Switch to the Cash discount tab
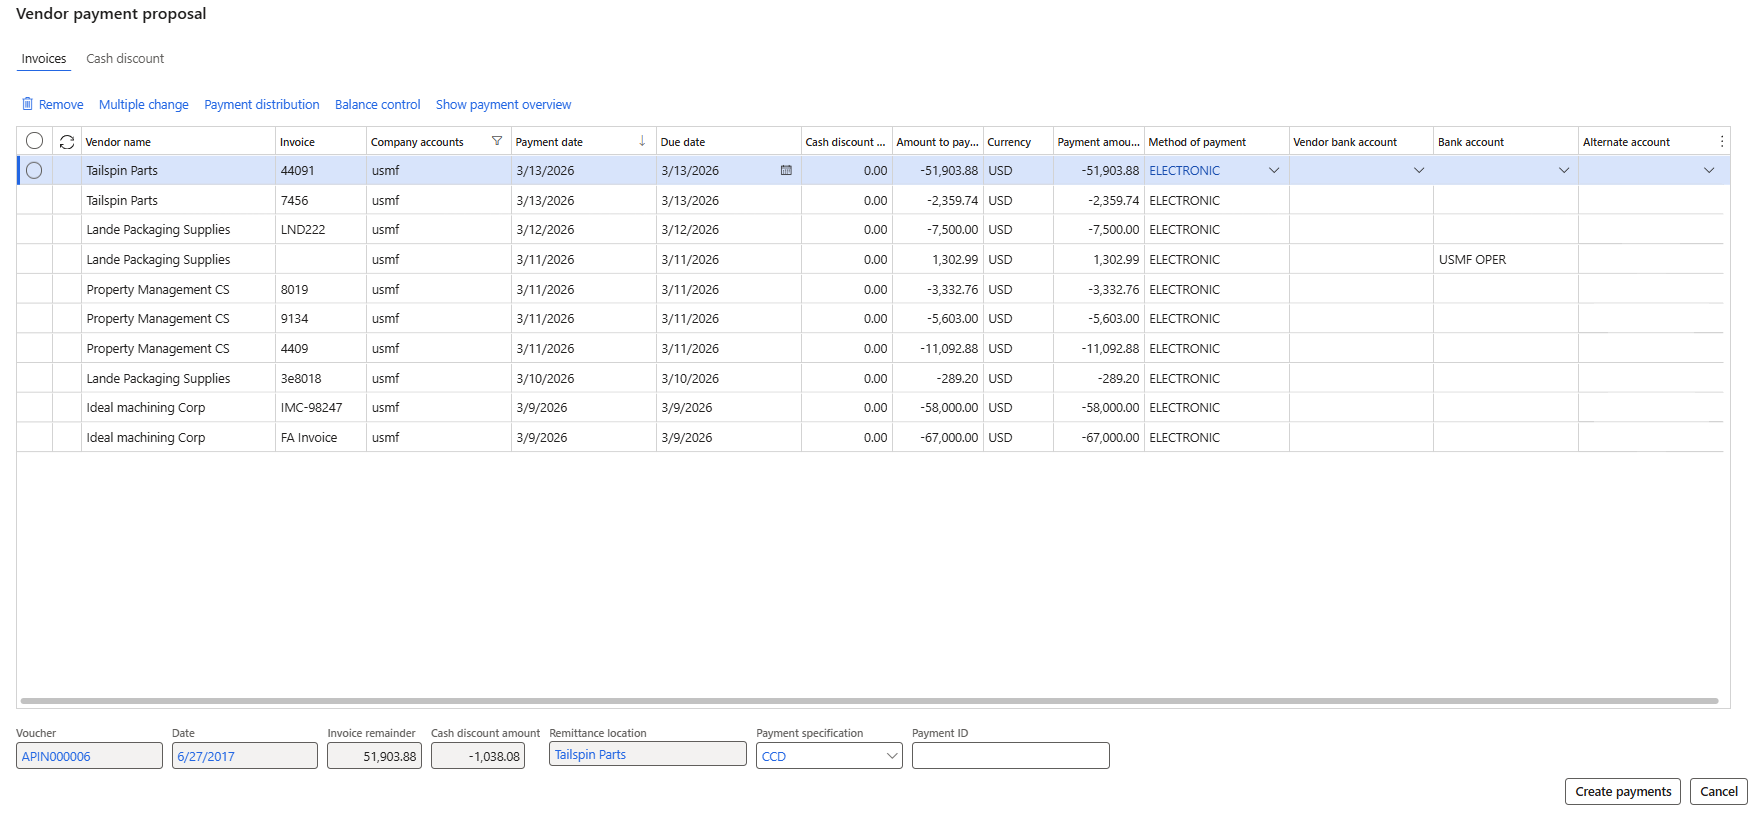1756x813 pixels. point(125,59)
